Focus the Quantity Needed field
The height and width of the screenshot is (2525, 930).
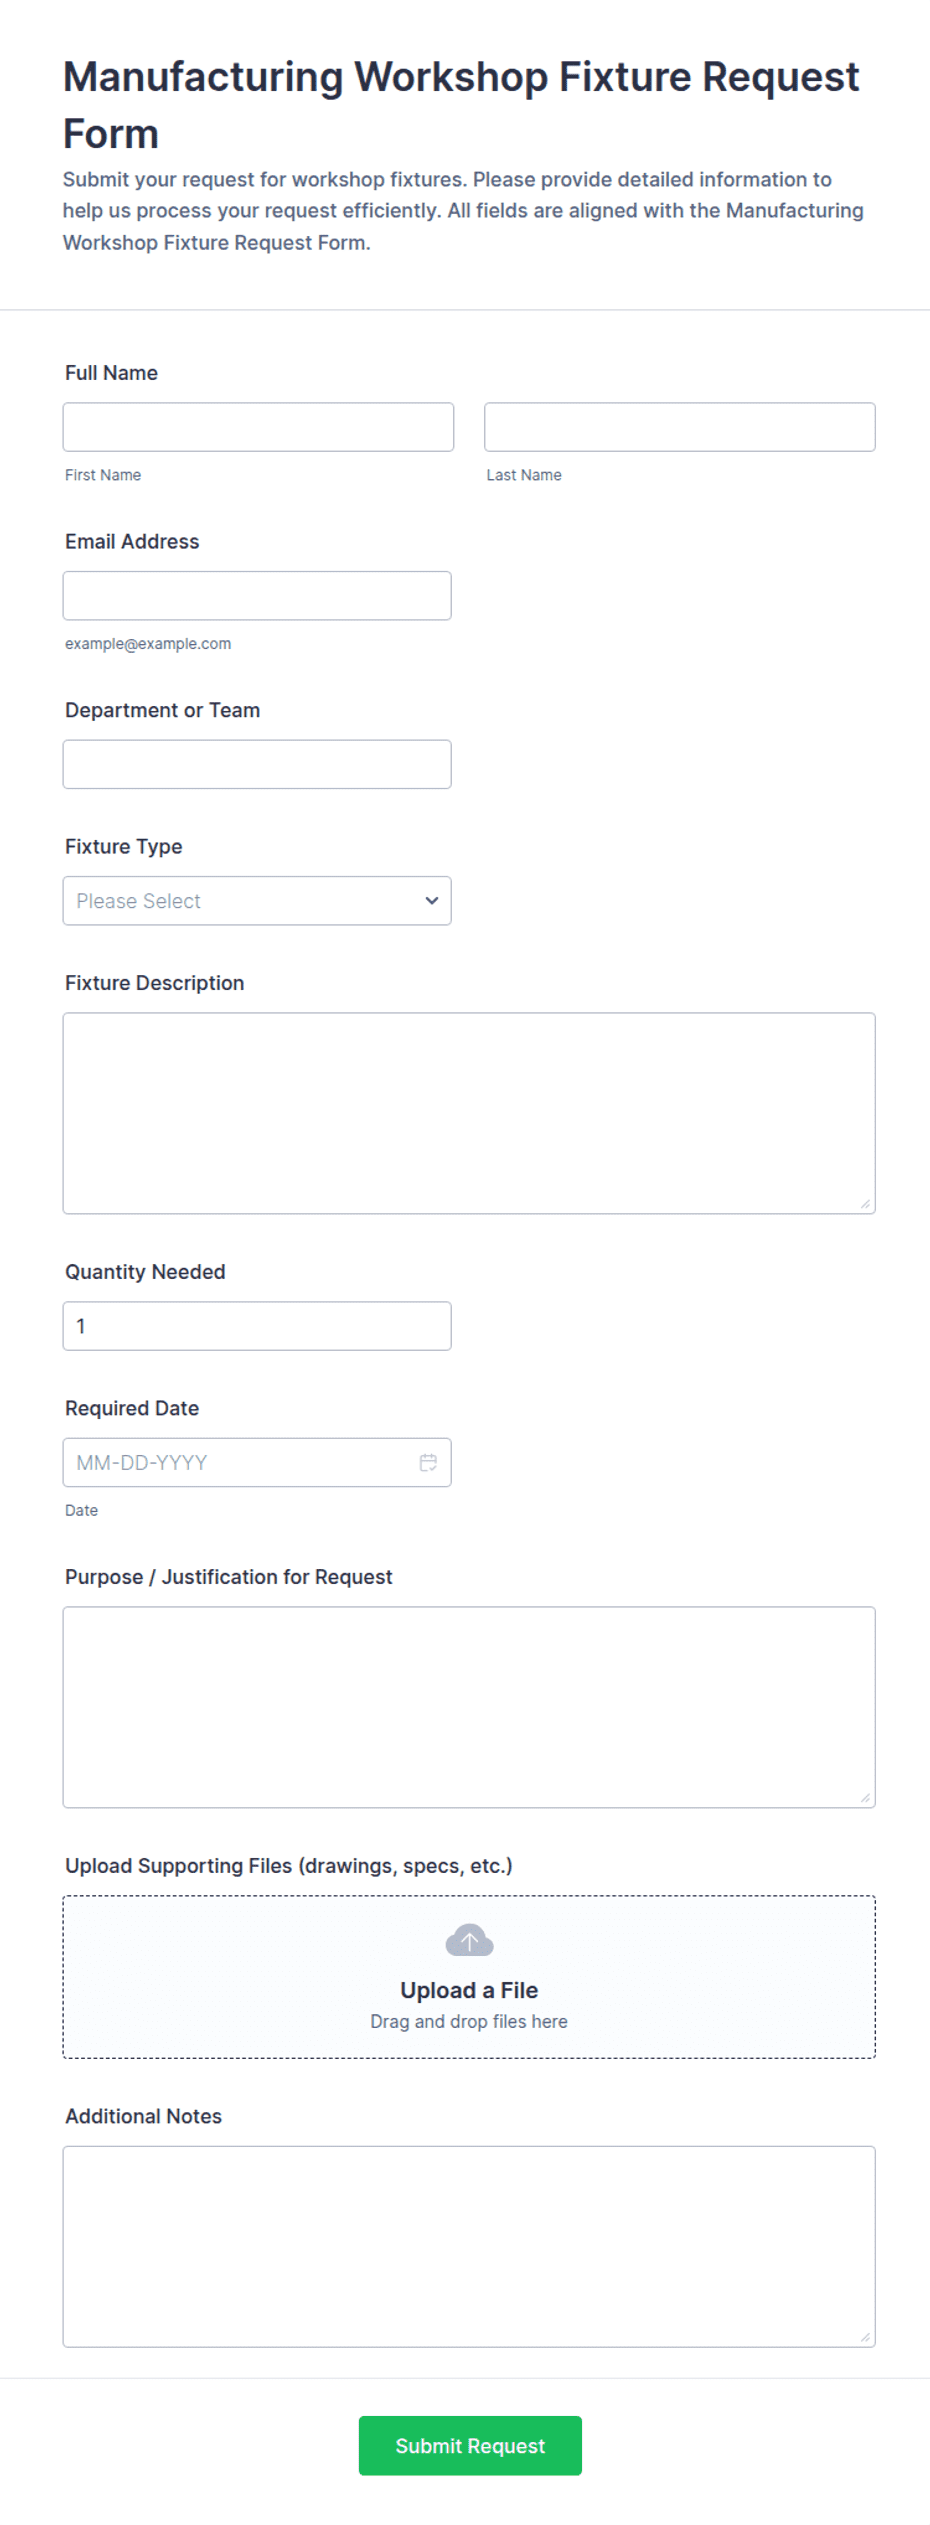coord(257,1326)
